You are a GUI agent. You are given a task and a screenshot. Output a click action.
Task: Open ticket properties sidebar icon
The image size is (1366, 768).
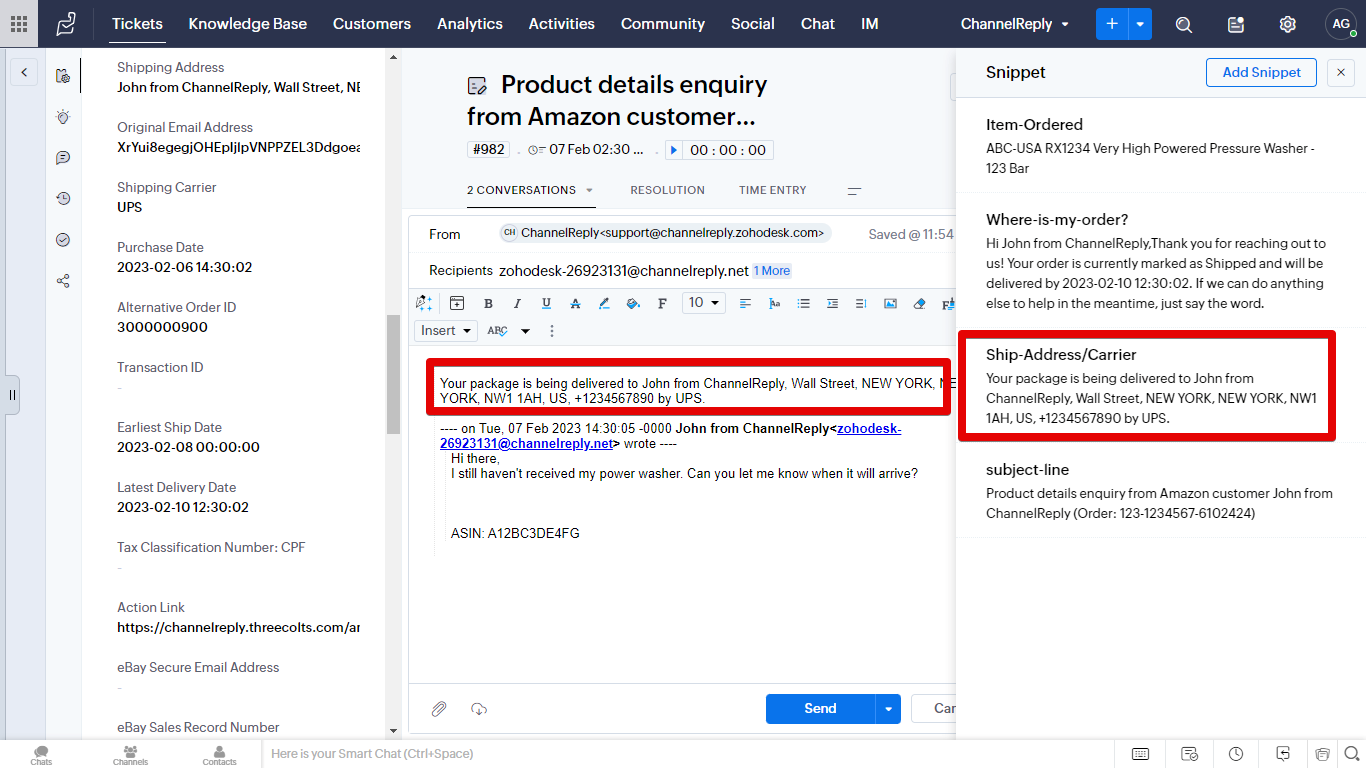(x=63, y=75)
